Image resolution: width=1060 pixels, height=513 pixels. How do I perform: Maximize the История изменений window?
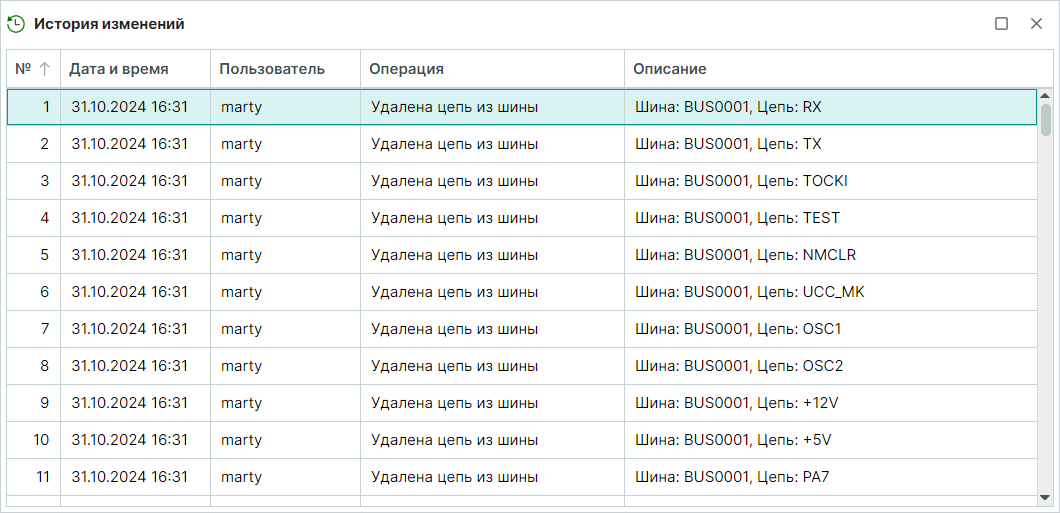click(1001, 24)
